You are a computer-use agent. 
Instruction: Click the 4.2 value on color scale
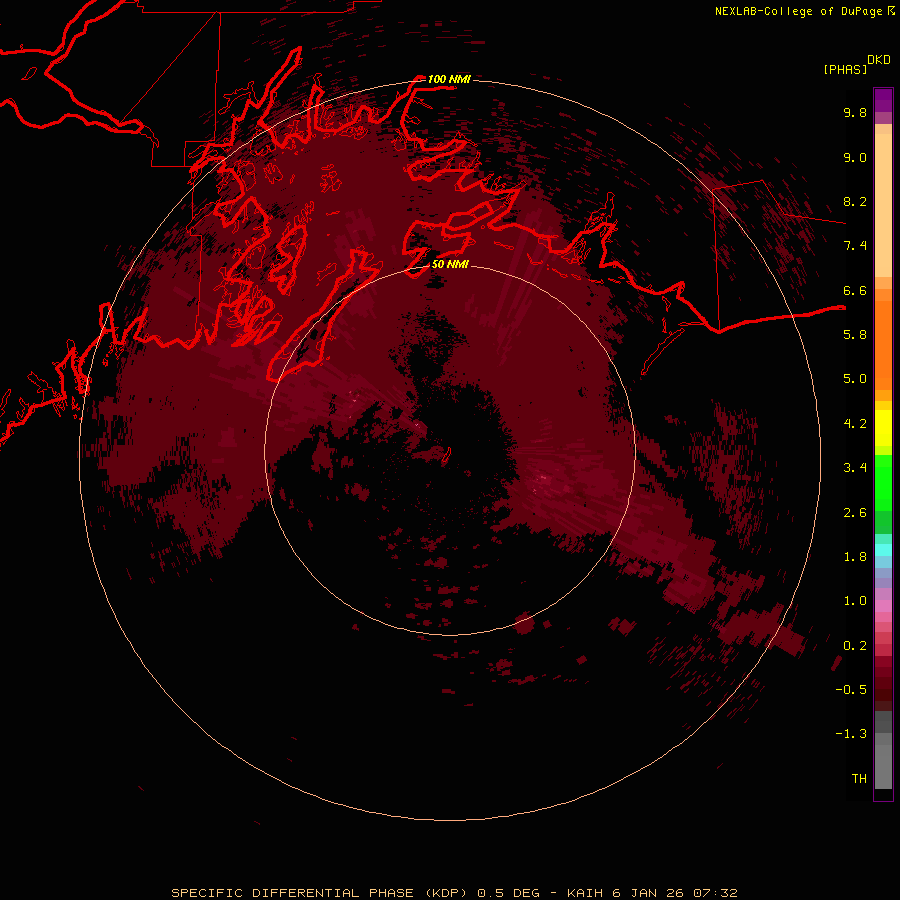tap(855, 424)
